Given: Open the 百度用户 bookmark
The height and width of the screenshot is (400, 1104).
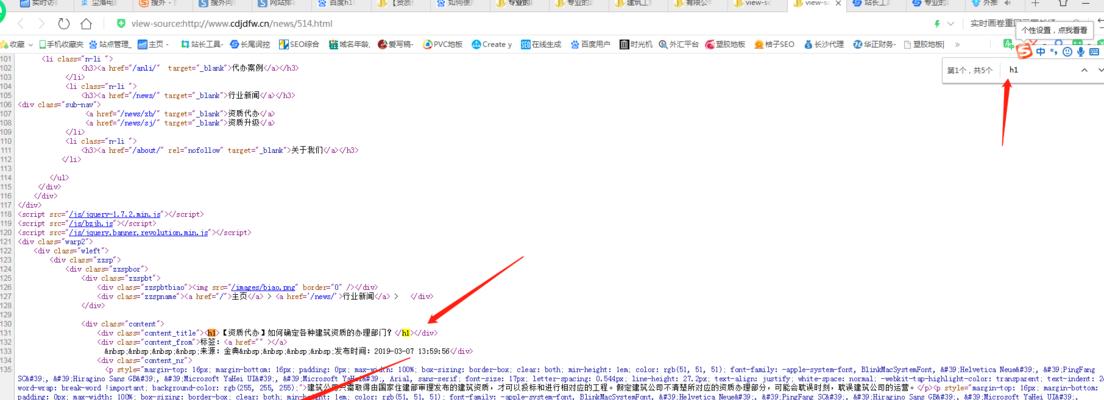Looking at the screenshot, I should point(591,44).
